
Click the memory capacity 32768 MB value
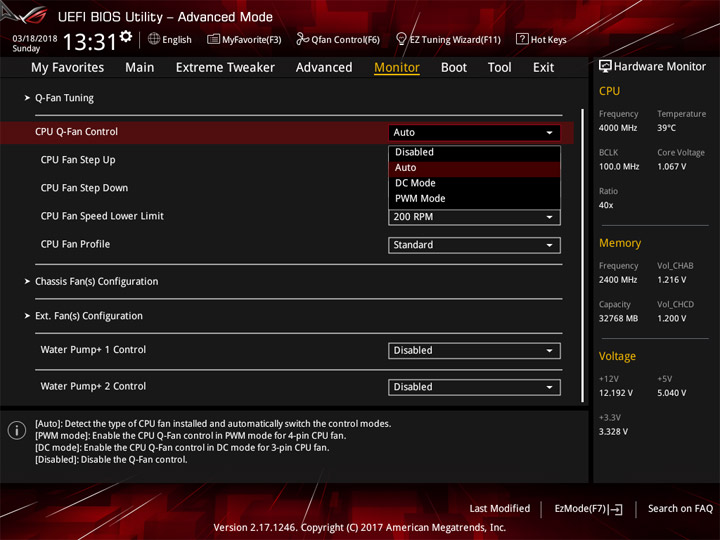click(618, 319)
